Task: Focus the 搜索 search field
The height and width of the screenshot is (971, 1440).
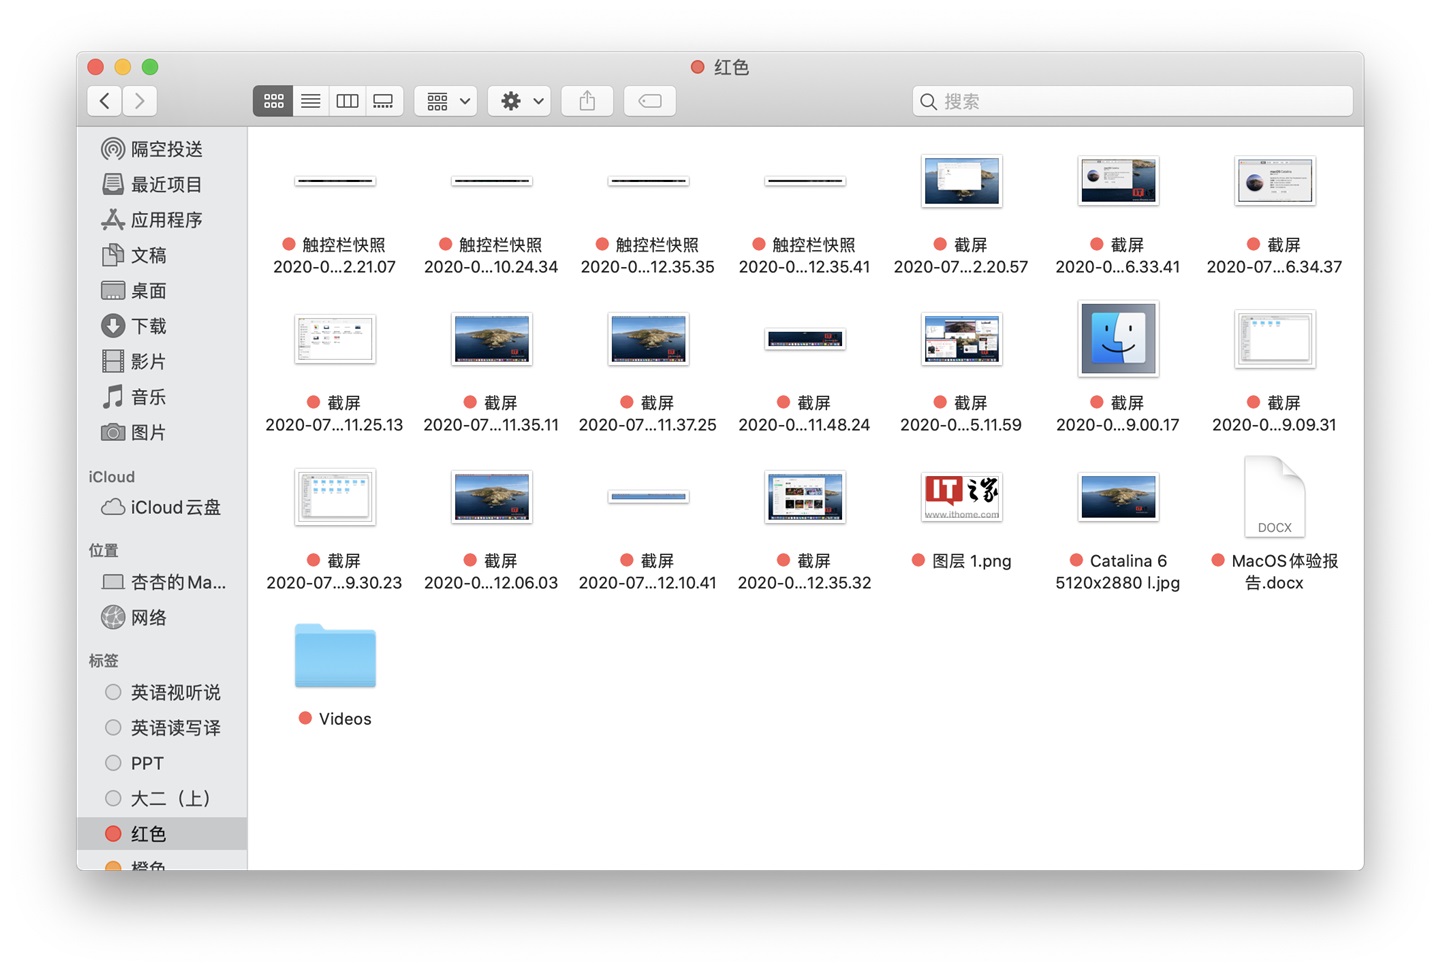Action: 1132,101
